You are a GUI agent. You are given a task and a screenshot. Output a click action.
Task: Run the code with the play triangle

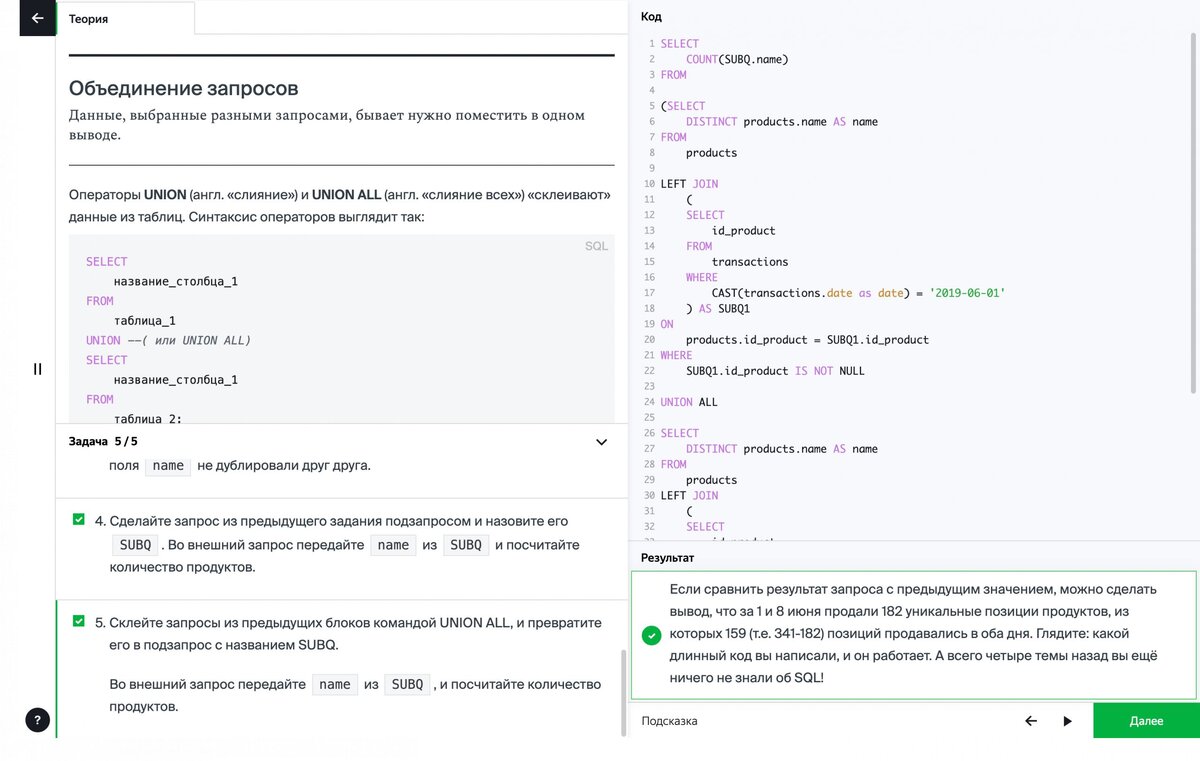(x=1067, y=721)
